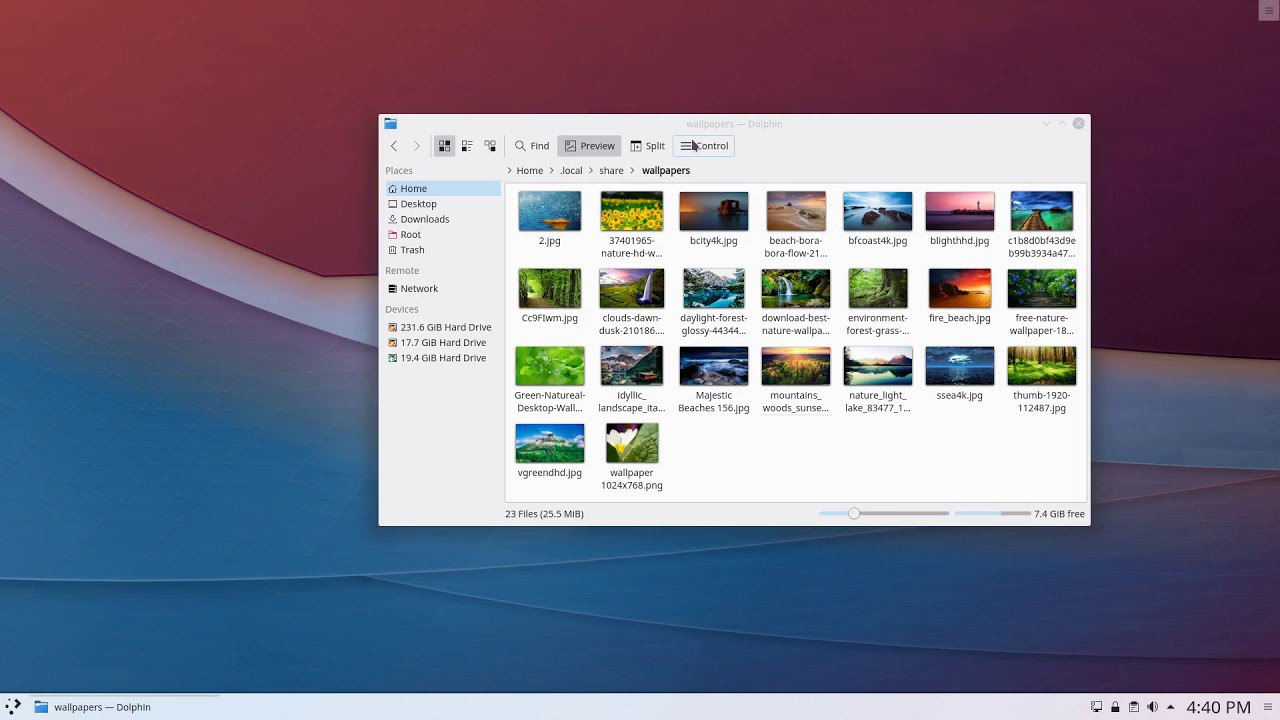Expand the arrow before wallpapers breadcrumb
This screenshot has width=1280, height=720.
(x=633, y=171)
